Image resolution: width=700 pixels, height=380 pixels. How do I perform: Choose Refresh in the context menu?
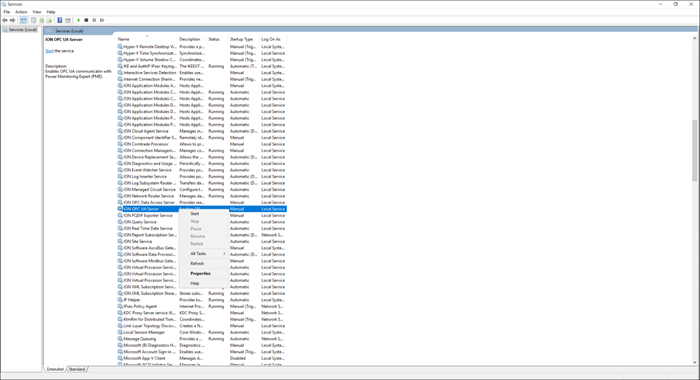(x=204, y=263)
